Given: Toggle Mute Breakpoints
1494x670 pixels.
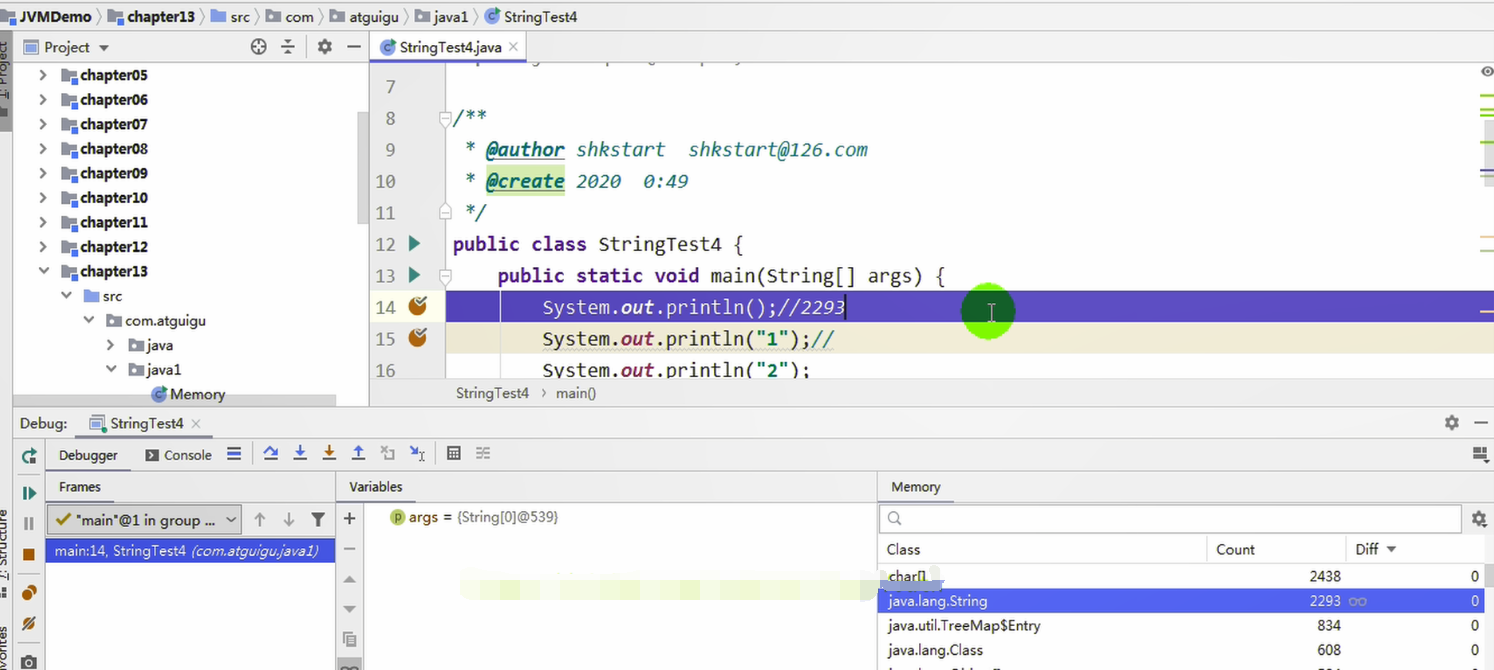Looking at the screenshot, I should [29, 623].
